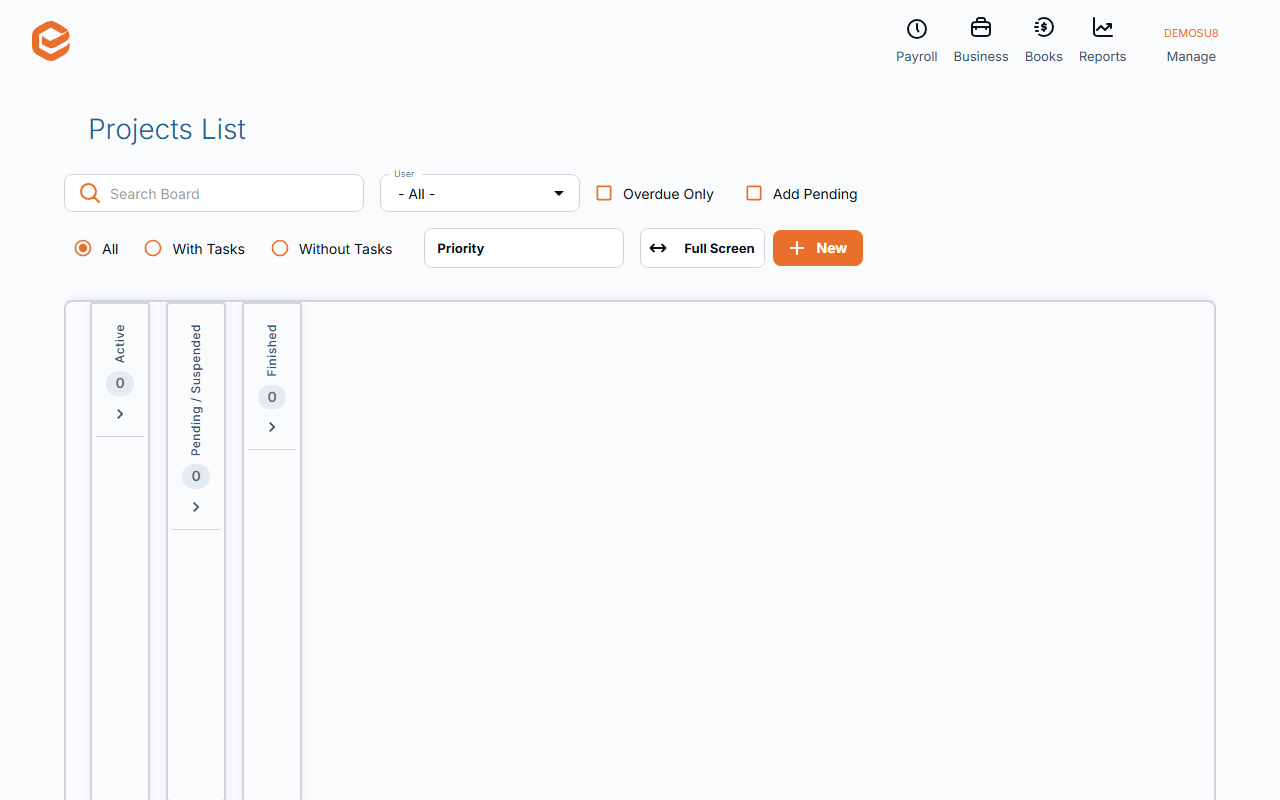Click the Pending / Suspended column title

[x=196, y=390]
